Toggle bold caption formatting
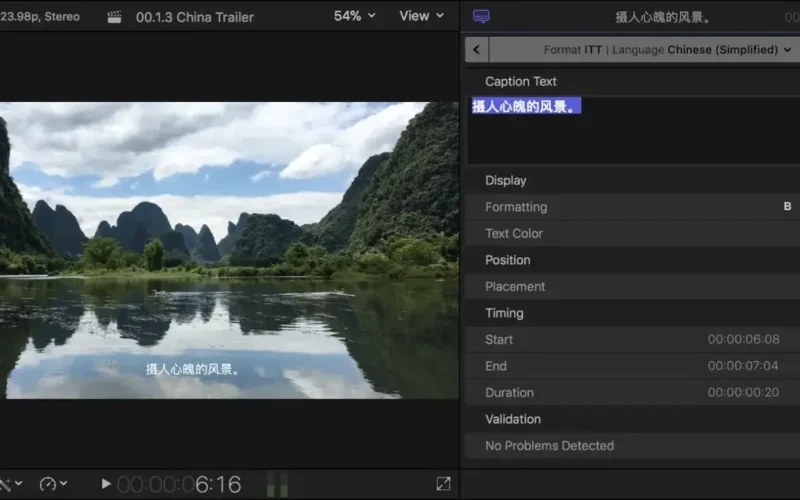The image size is (800, 500). [x=787, y=207]
